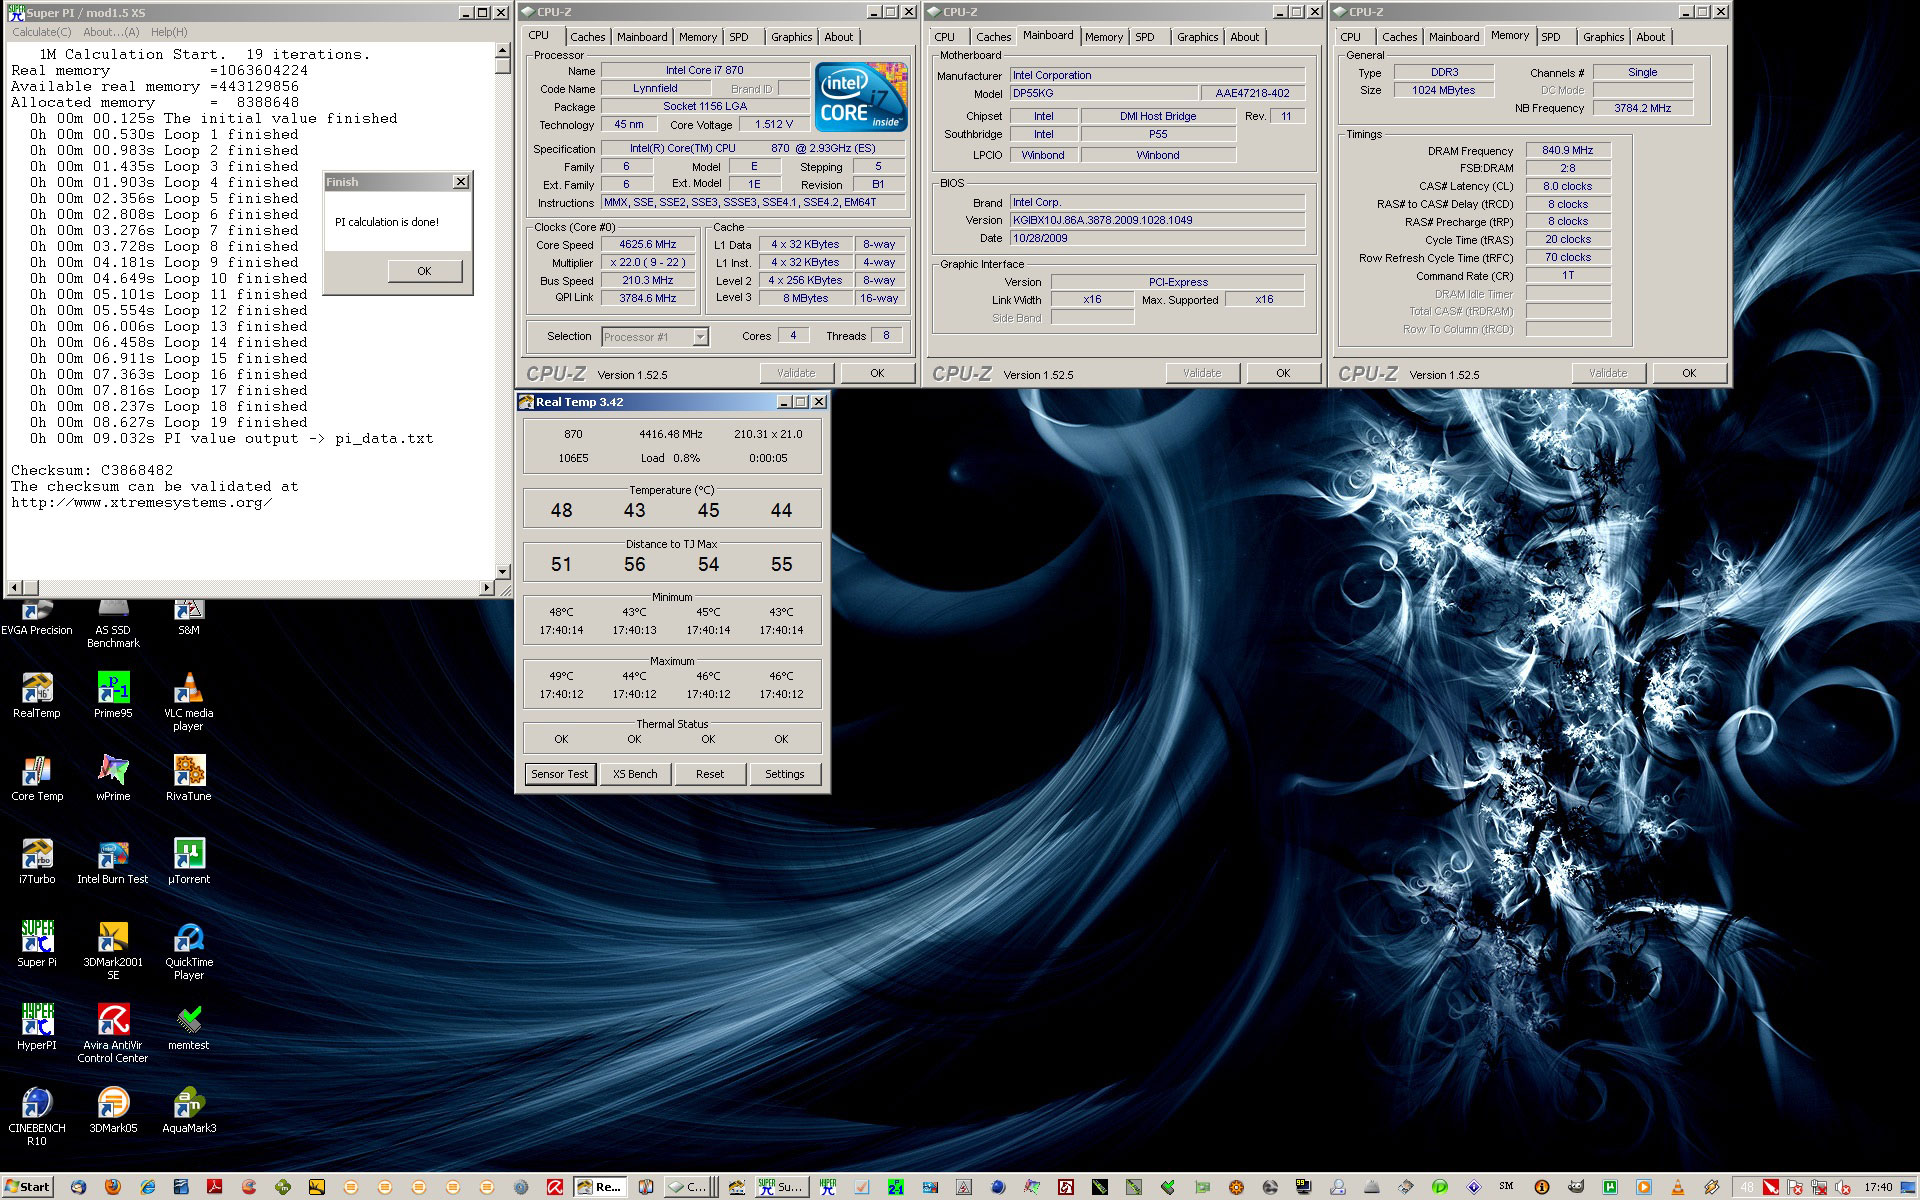1920x1200 pixels.
Task: Start a Sensor Test in Real Temp
Action: 559,773
